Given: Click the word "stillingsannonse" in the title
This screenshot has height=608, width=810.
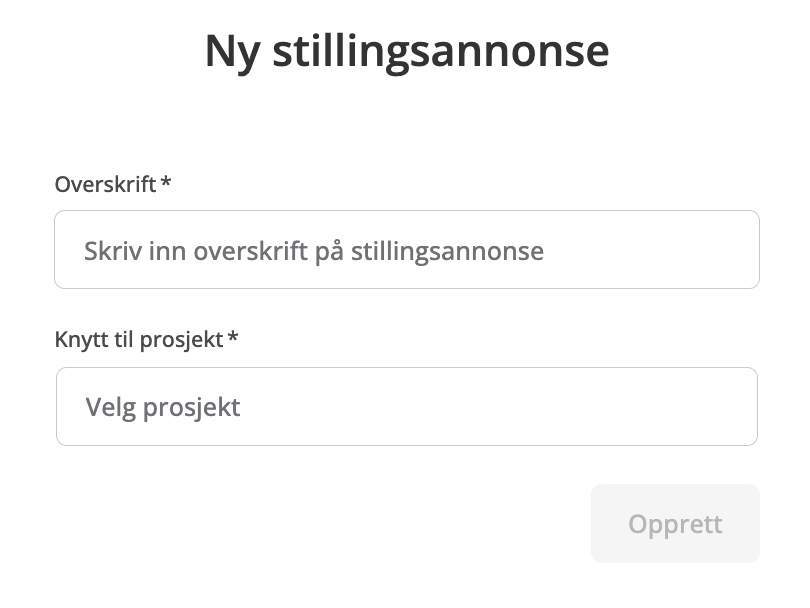Looking at the screenshot, I should [x=440, y=51].
